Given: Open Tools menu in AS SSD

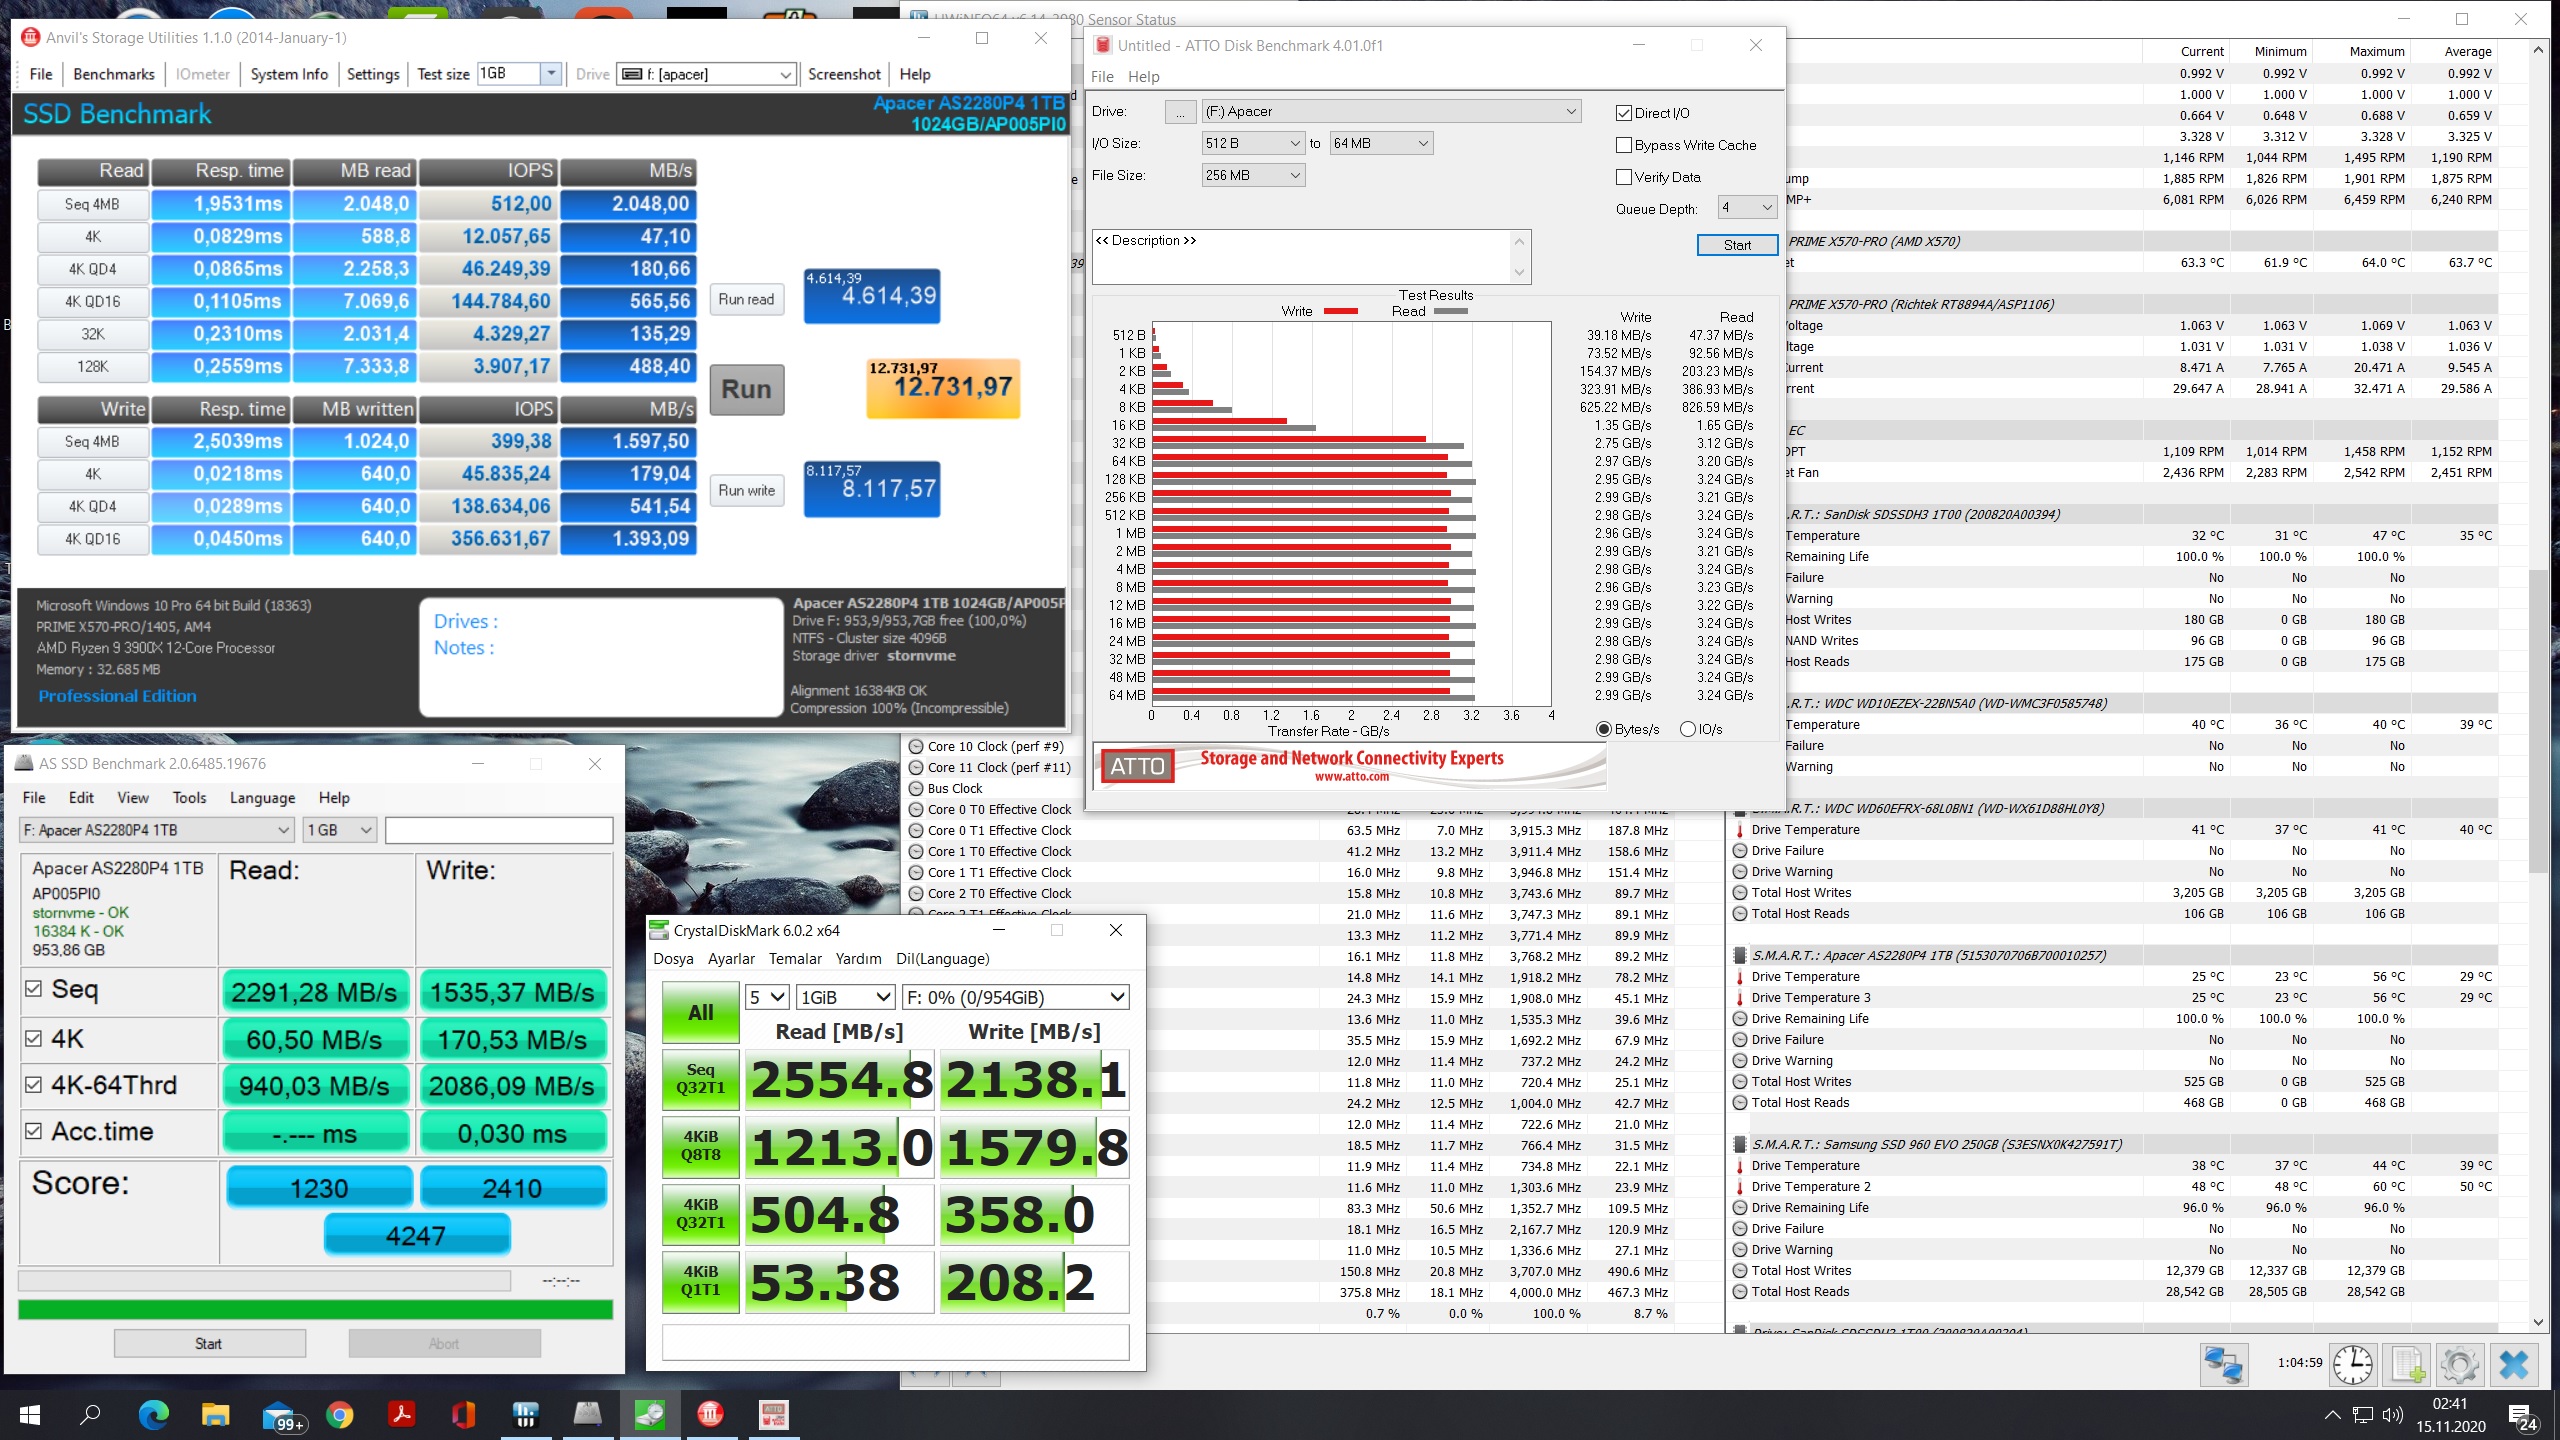Looking at the screenshot, I should coord(189,797).
